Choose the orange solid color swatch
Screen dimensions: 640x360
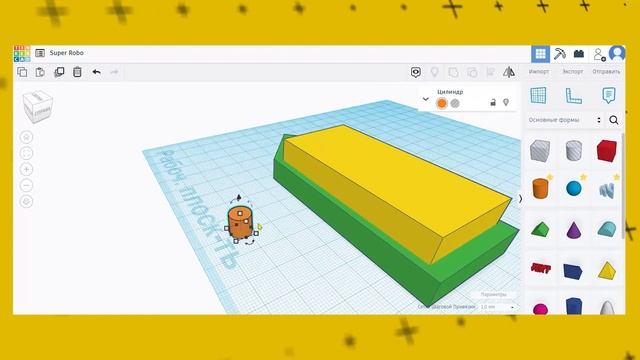click(x=442, y=103)
